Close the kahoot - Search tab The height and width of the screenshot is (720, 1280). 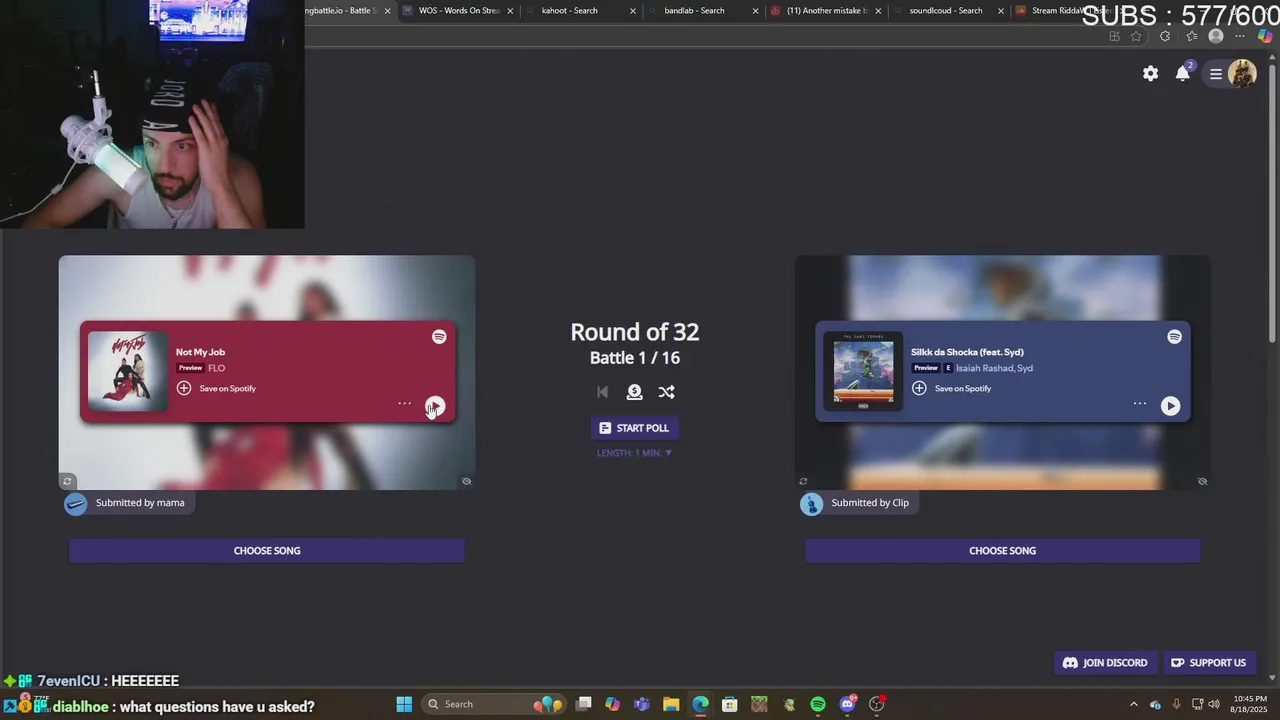[x=633, y=11]
